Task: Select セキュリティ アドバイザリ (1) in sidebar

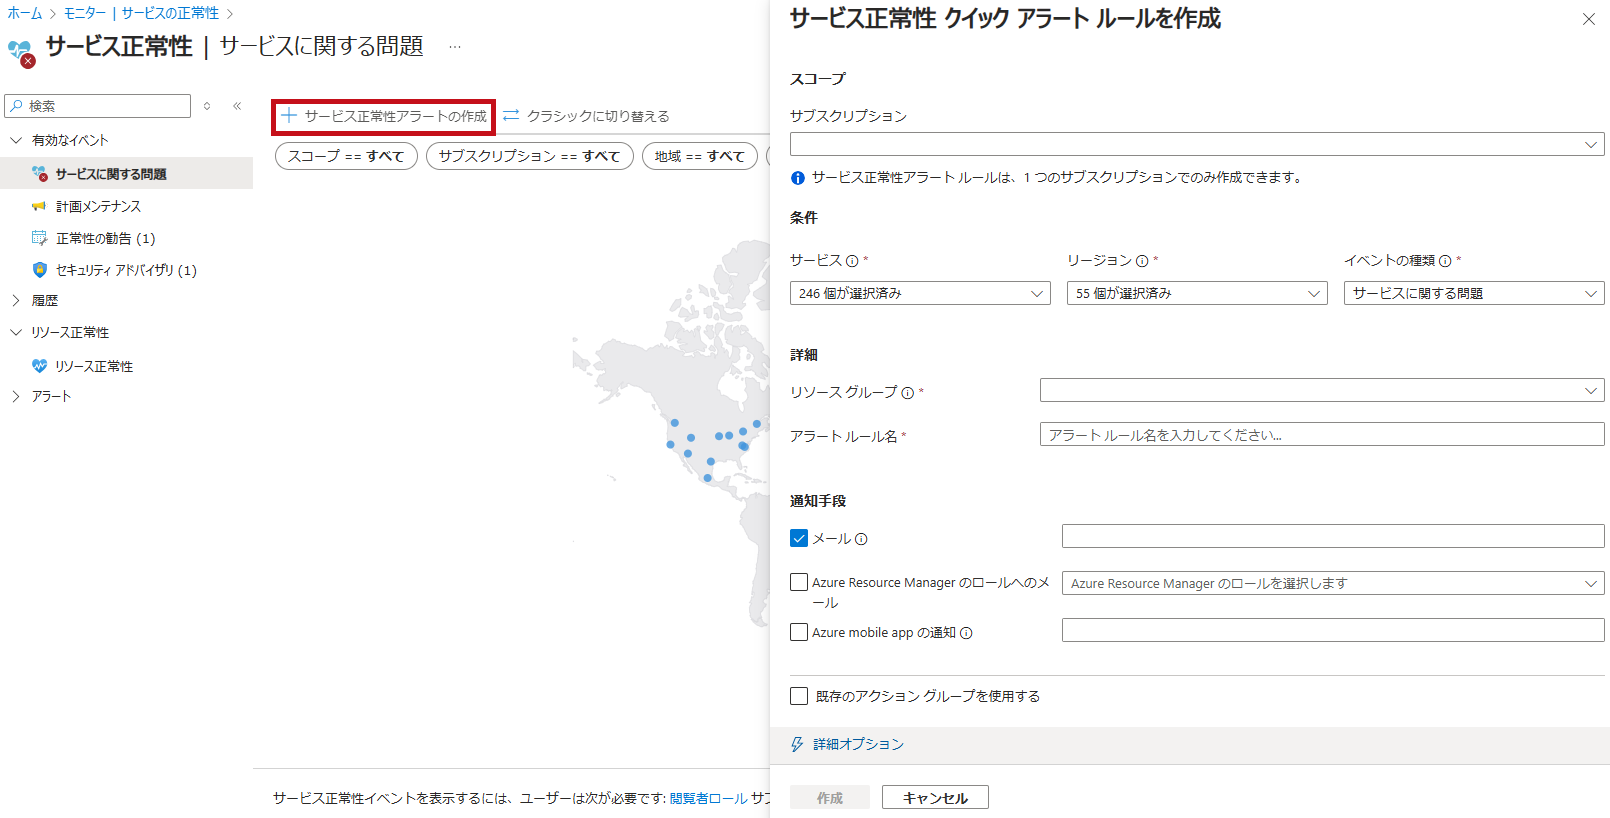Action: point(126,270)
